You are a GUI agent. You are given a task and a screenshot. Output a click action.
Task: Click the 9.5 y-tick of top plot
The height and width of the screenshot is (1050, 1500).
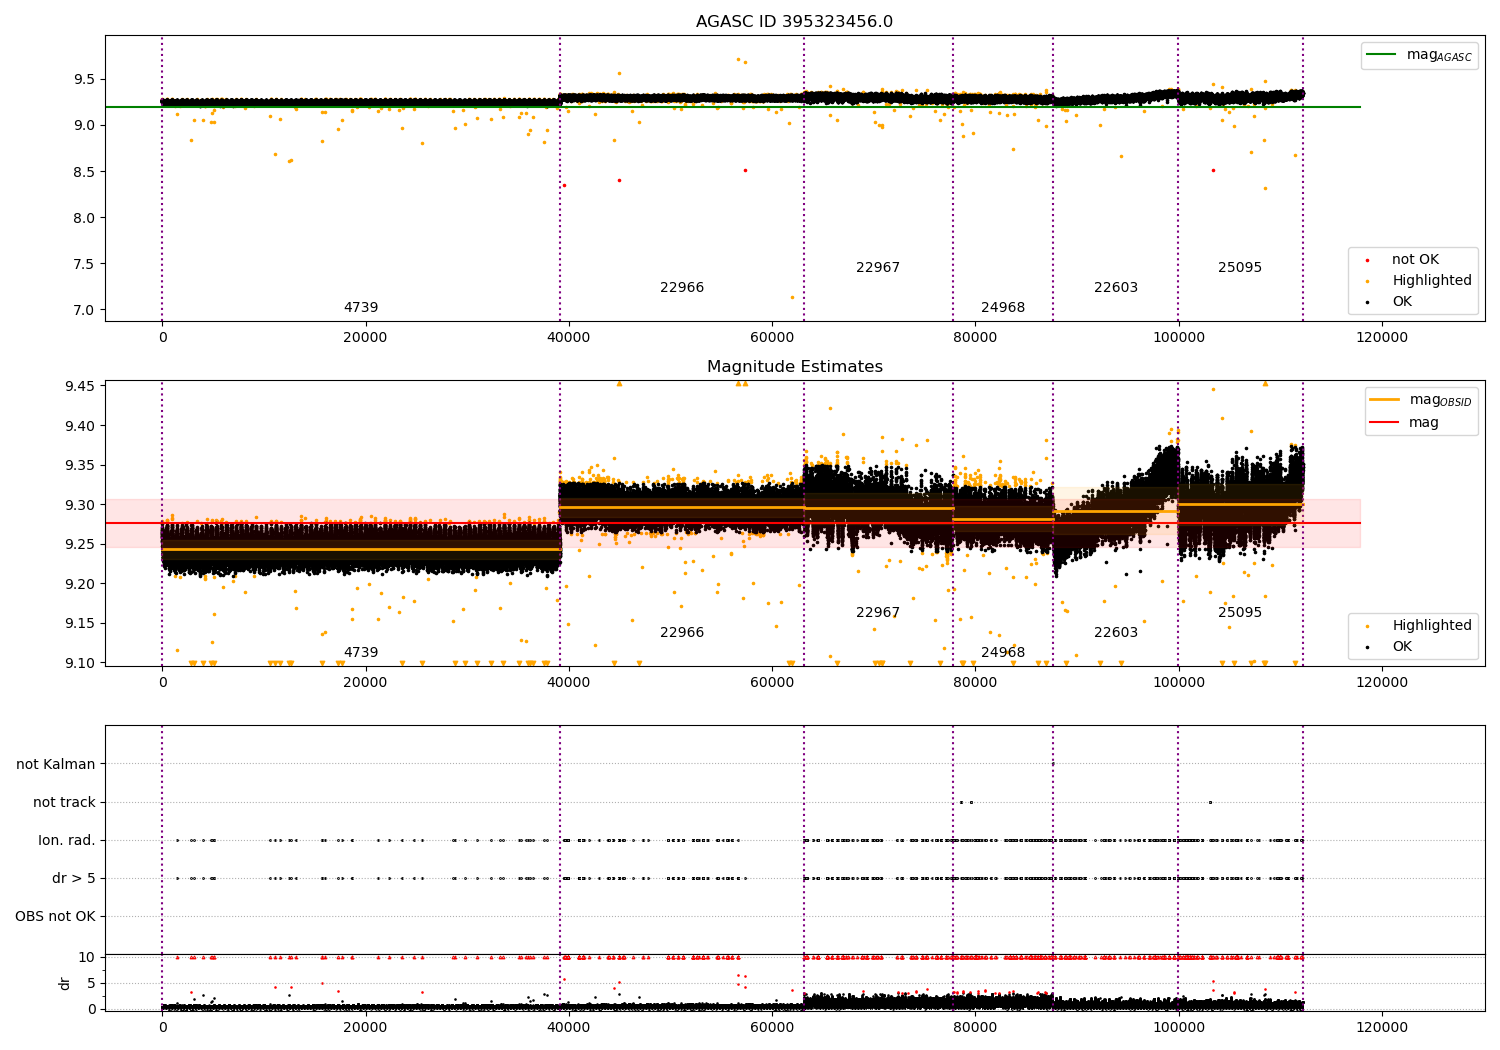[85, 79]
